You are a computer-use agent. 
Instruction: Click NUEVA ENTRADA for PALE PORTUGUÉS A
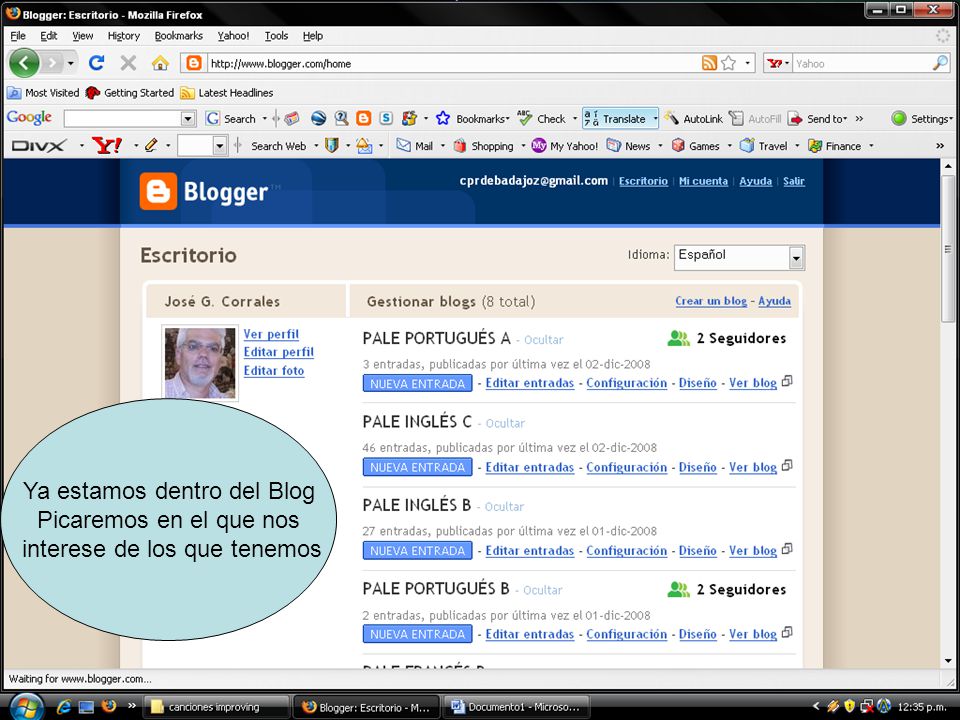(418, 384)
